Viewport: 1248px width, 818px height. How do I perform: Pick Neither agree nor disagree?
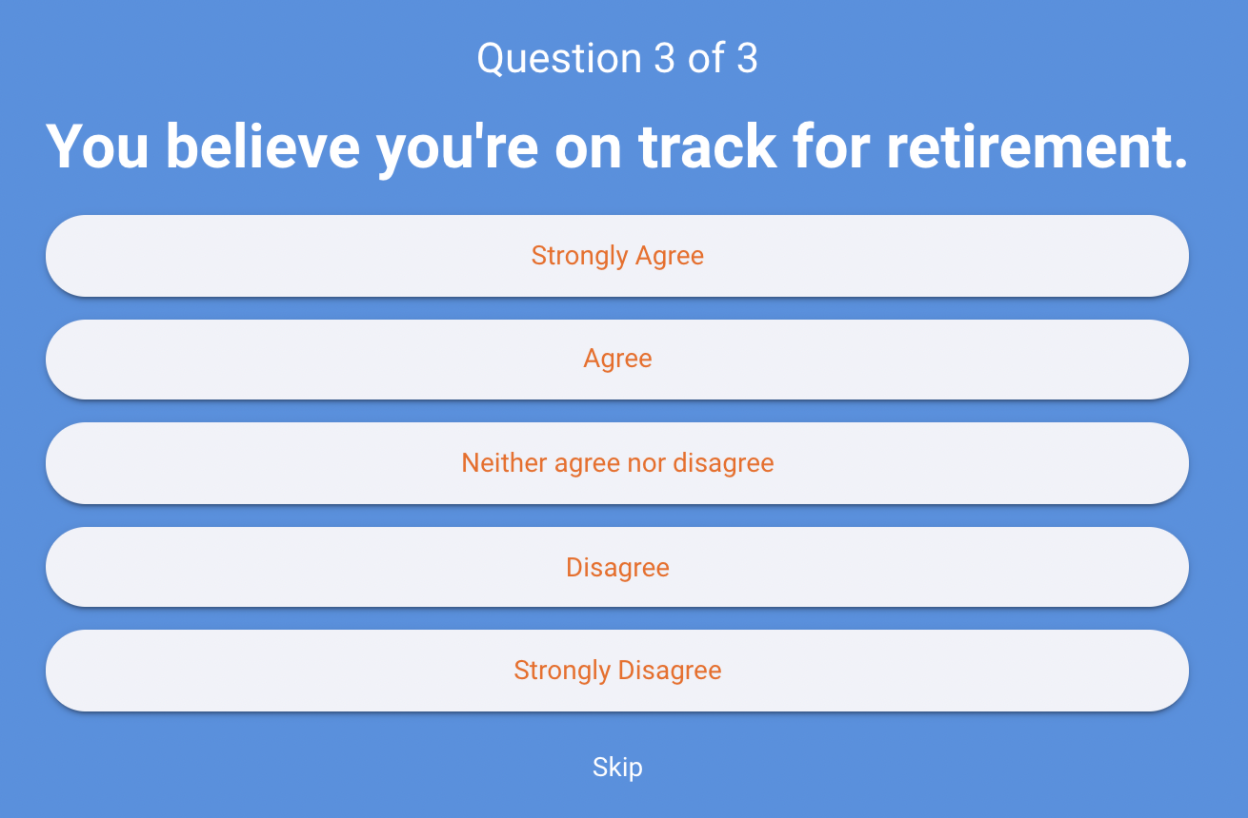click(x=617, y=463)
